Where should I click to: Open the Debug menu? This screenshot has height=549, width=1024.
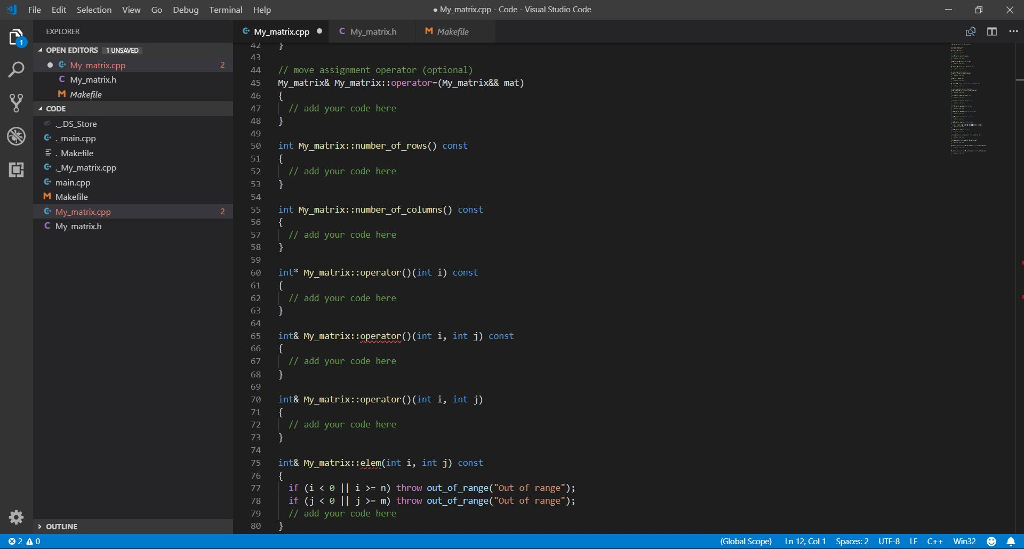tap(185, 10)
